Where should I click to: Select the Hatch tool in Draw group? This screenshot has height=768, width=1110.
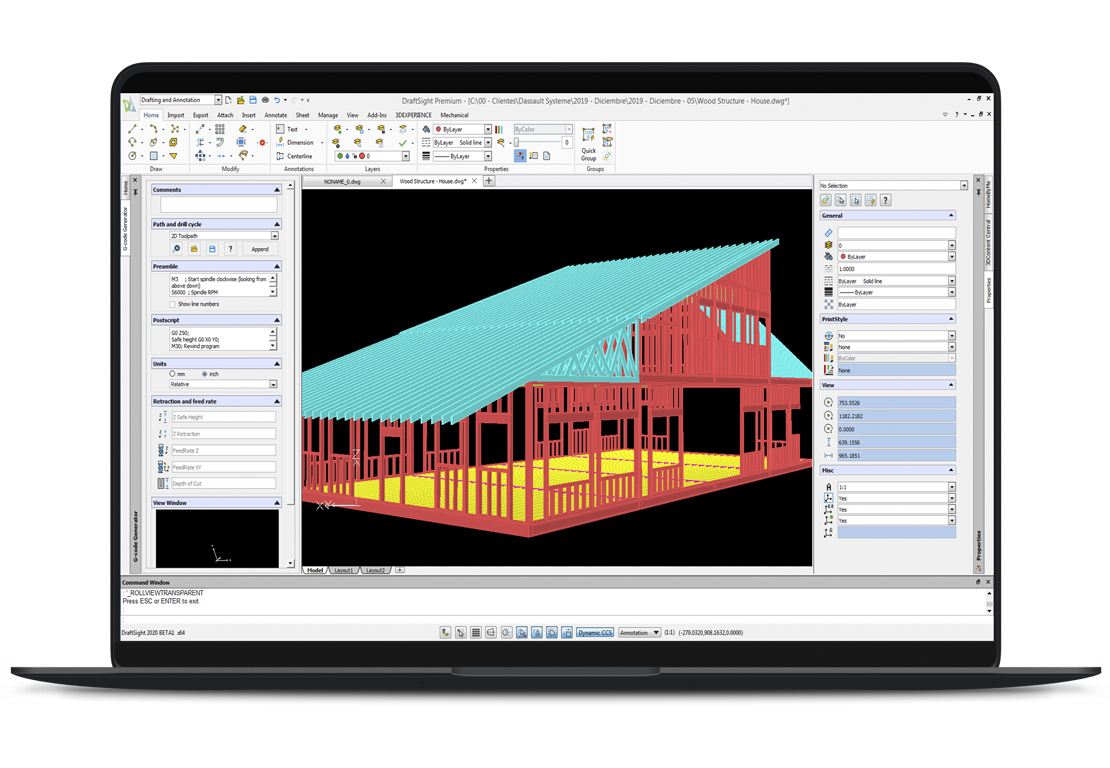[154, 156]
